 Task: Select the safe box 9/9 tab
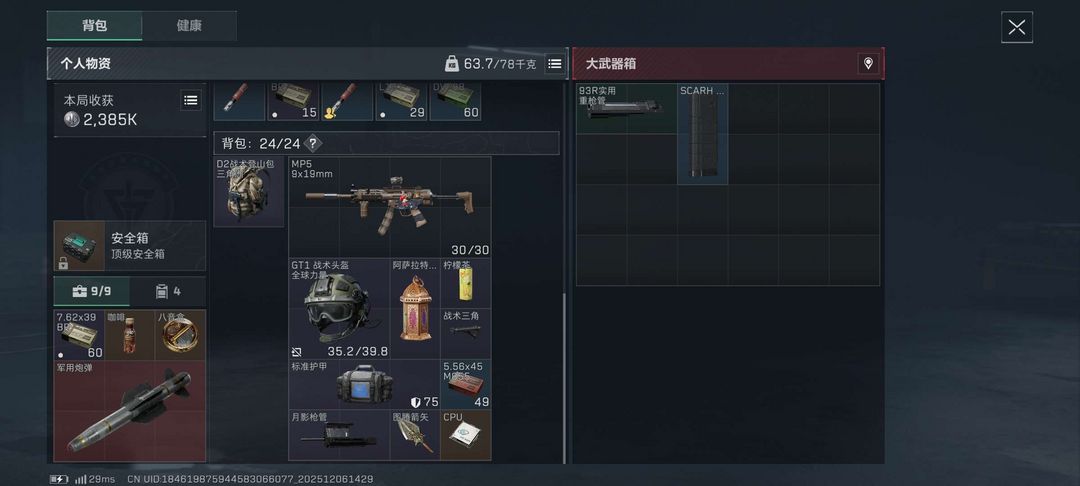click(x=92, y=291)
